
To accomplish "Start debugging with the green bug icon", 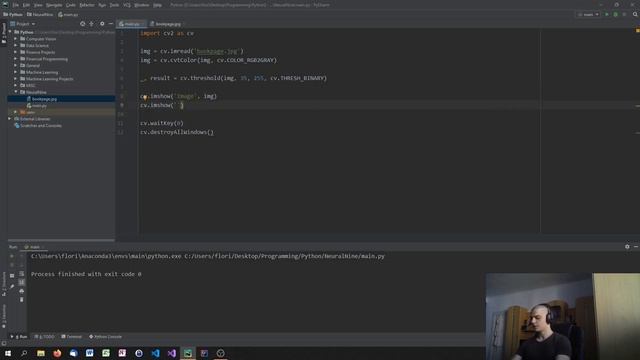I will point(616,14).
